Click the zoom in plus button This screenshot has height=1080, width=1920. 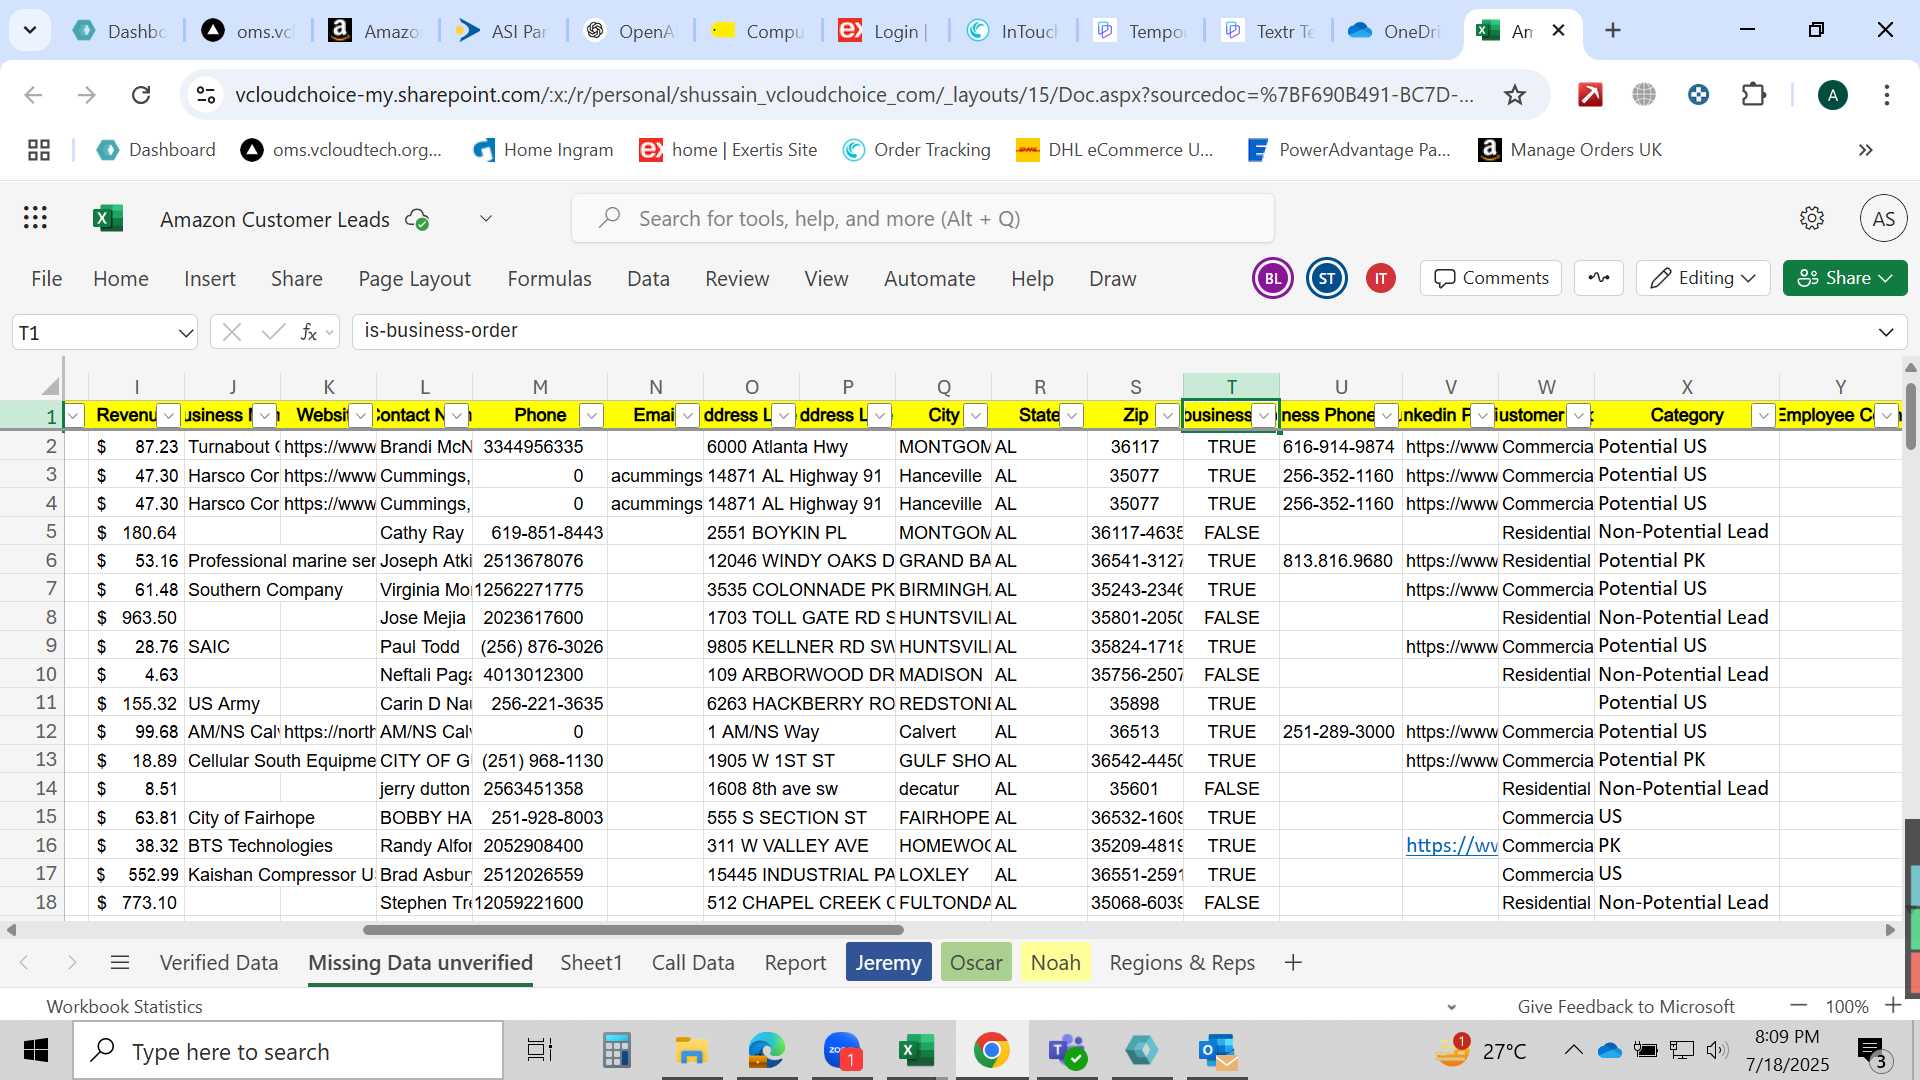click(1892, 1005)
